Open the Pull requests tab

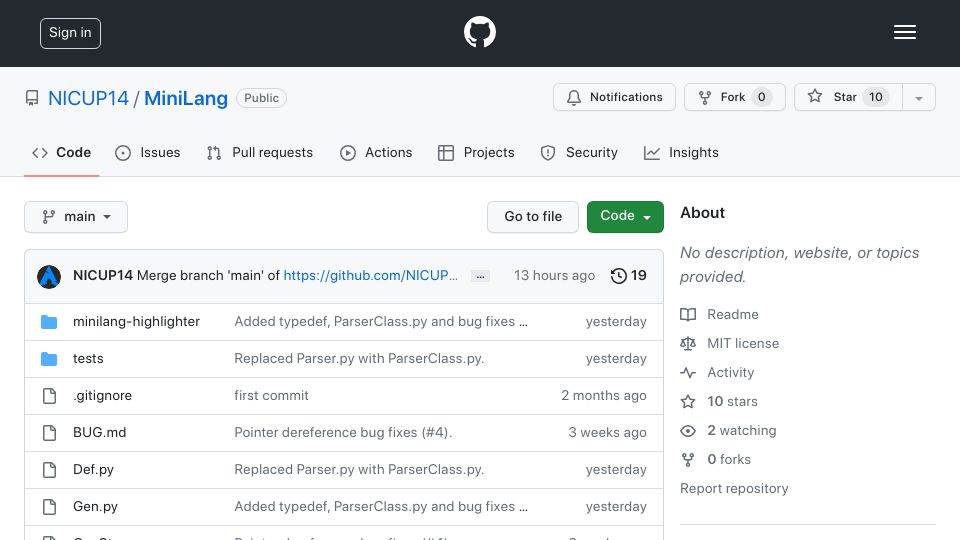(260, 152)
